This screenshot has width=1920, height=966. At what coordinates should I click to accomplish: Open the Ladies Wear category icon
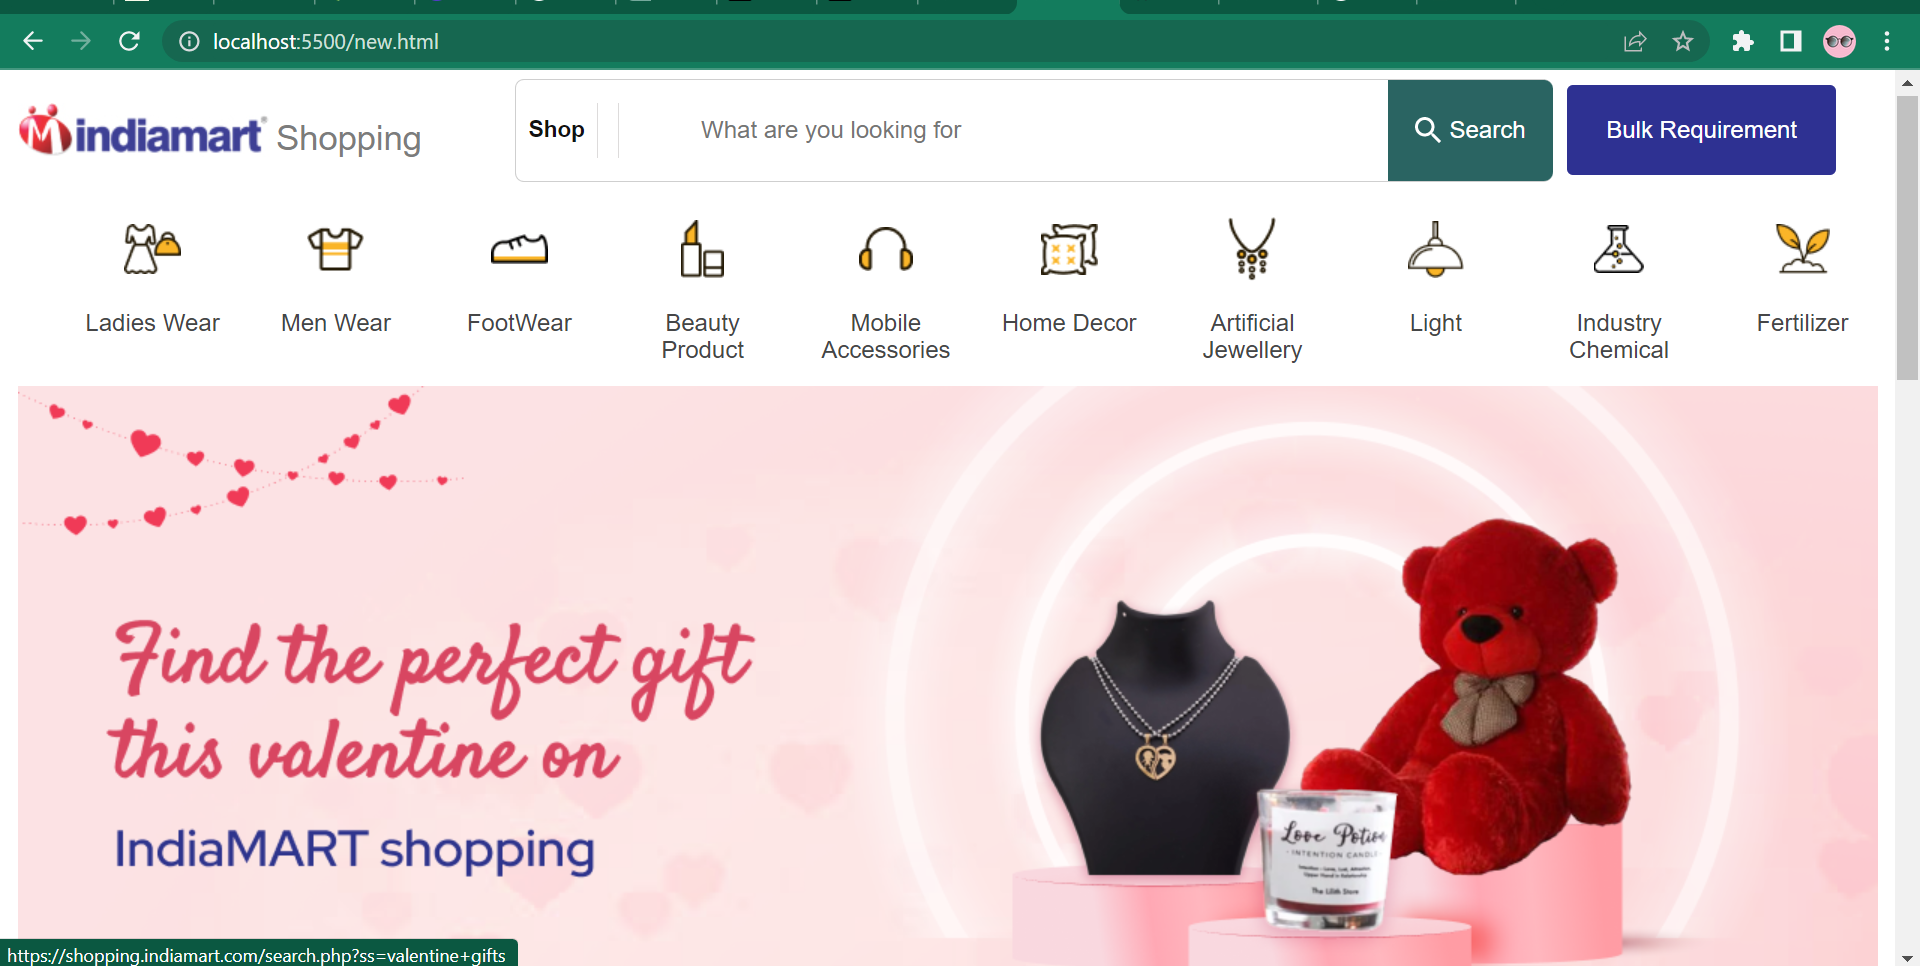(152, 249)
